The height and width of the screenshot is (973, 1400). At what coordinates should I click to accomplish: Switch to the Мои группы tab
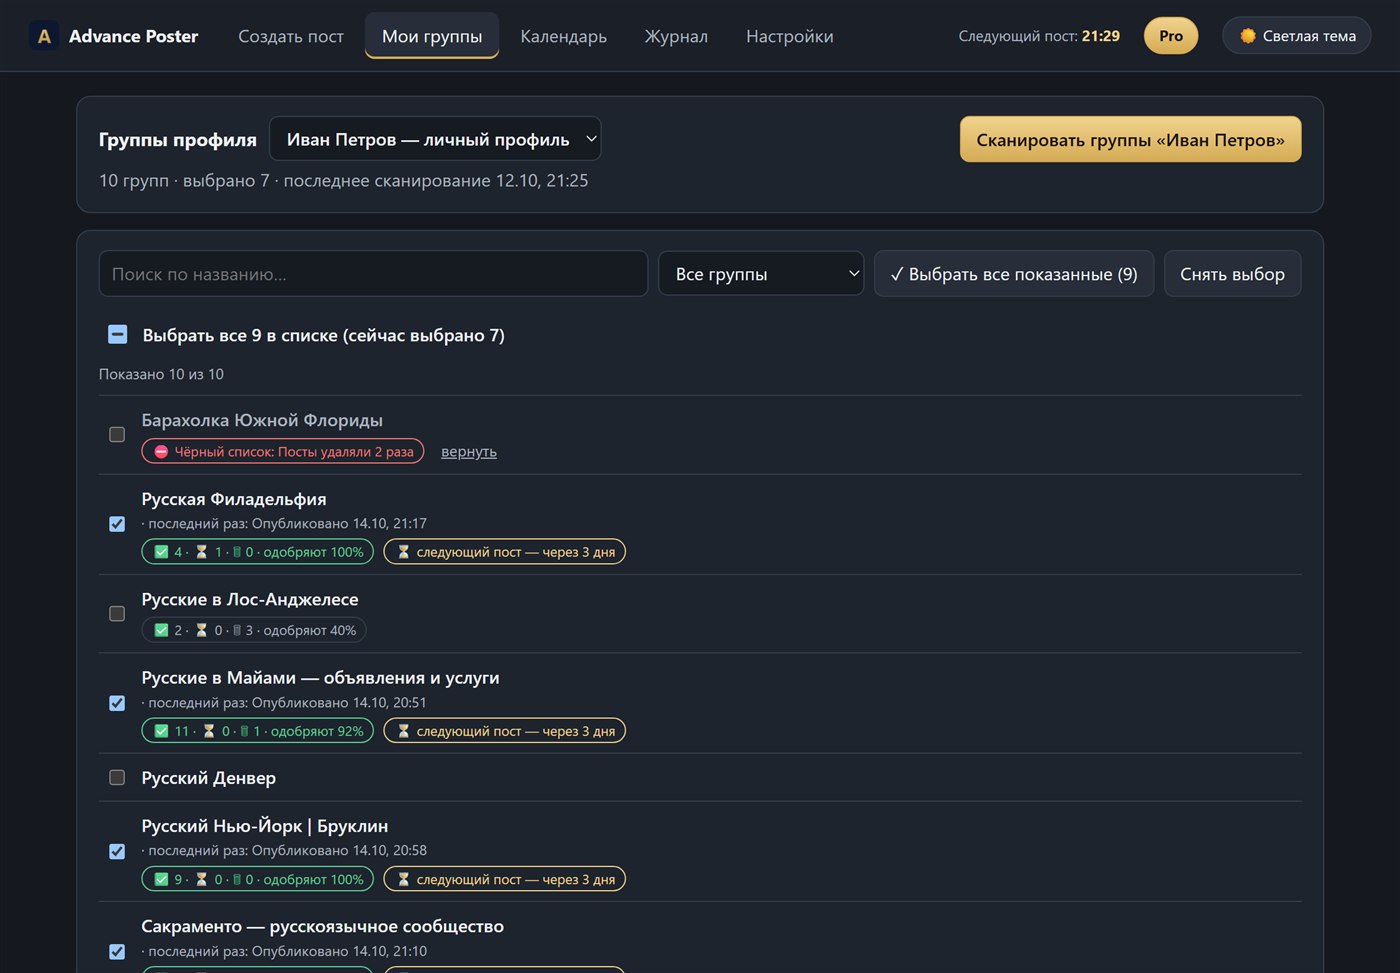tap(432, 36)
